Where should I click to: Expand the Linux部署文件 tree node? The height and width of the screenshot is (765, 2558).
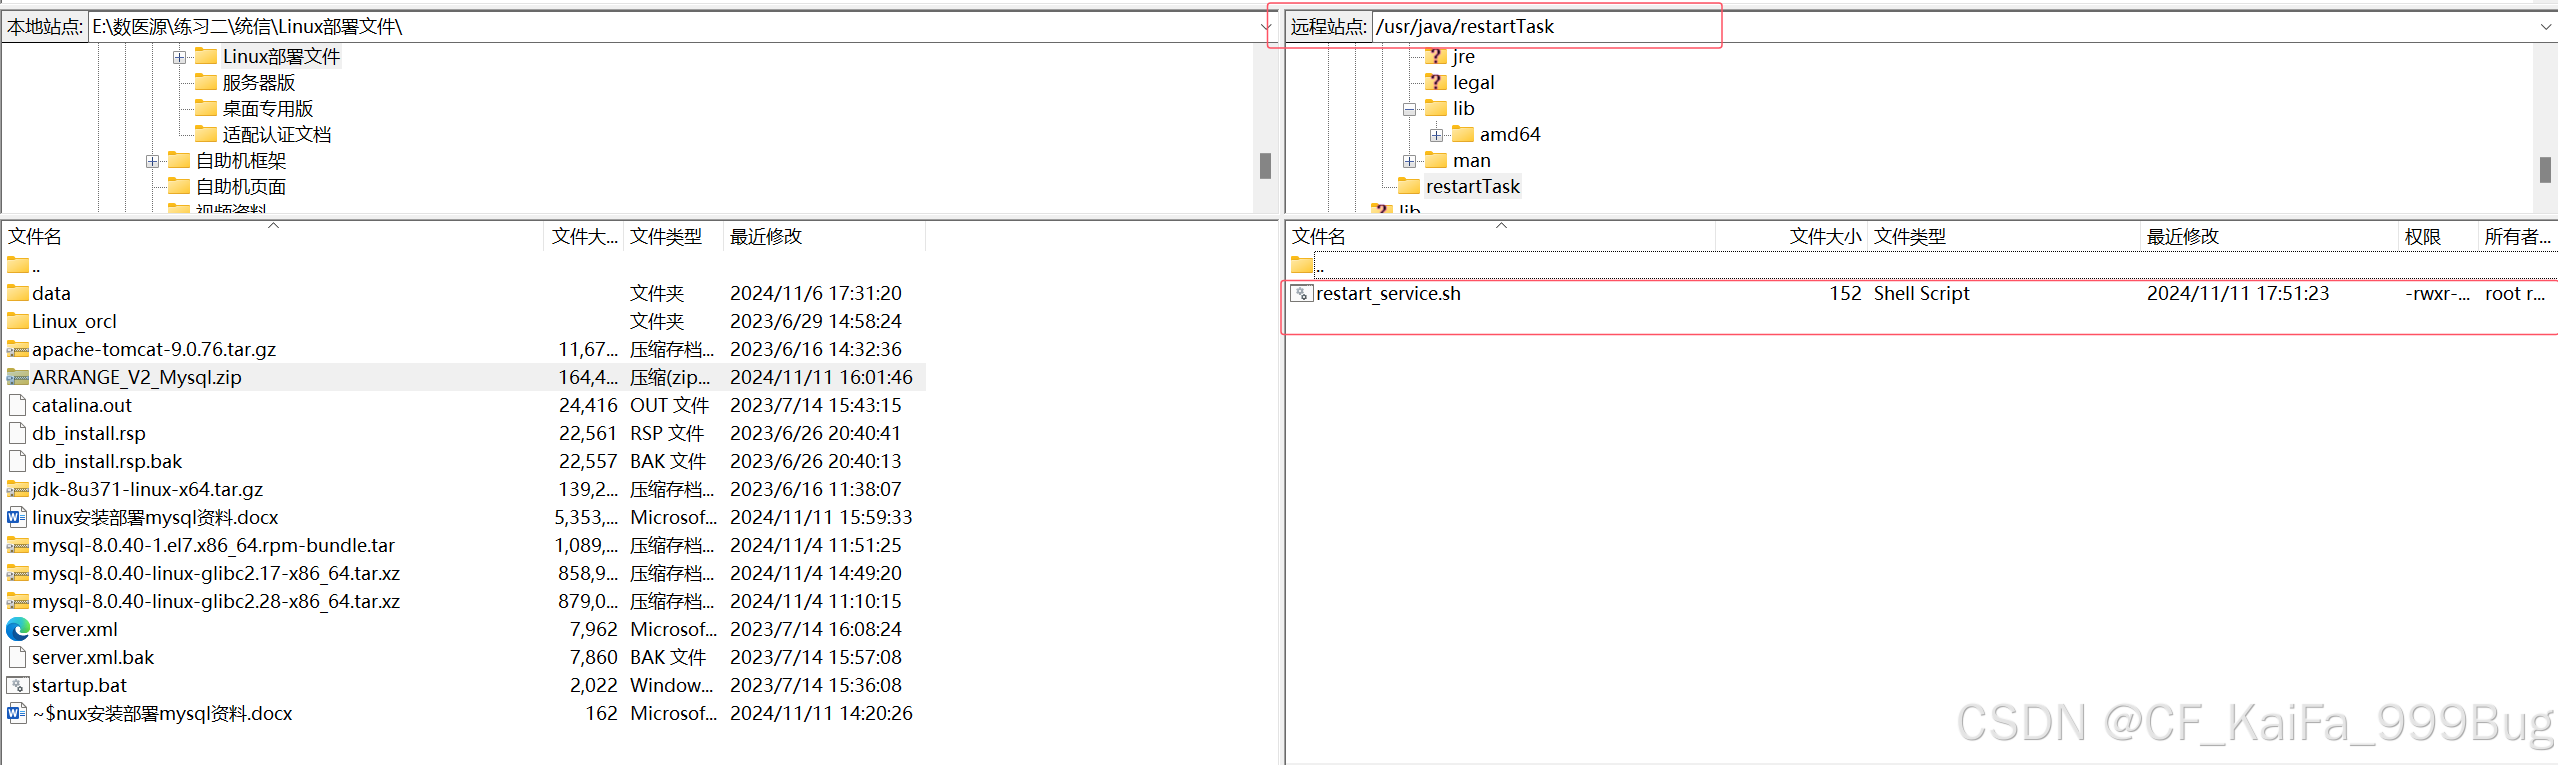coord(179,57)
